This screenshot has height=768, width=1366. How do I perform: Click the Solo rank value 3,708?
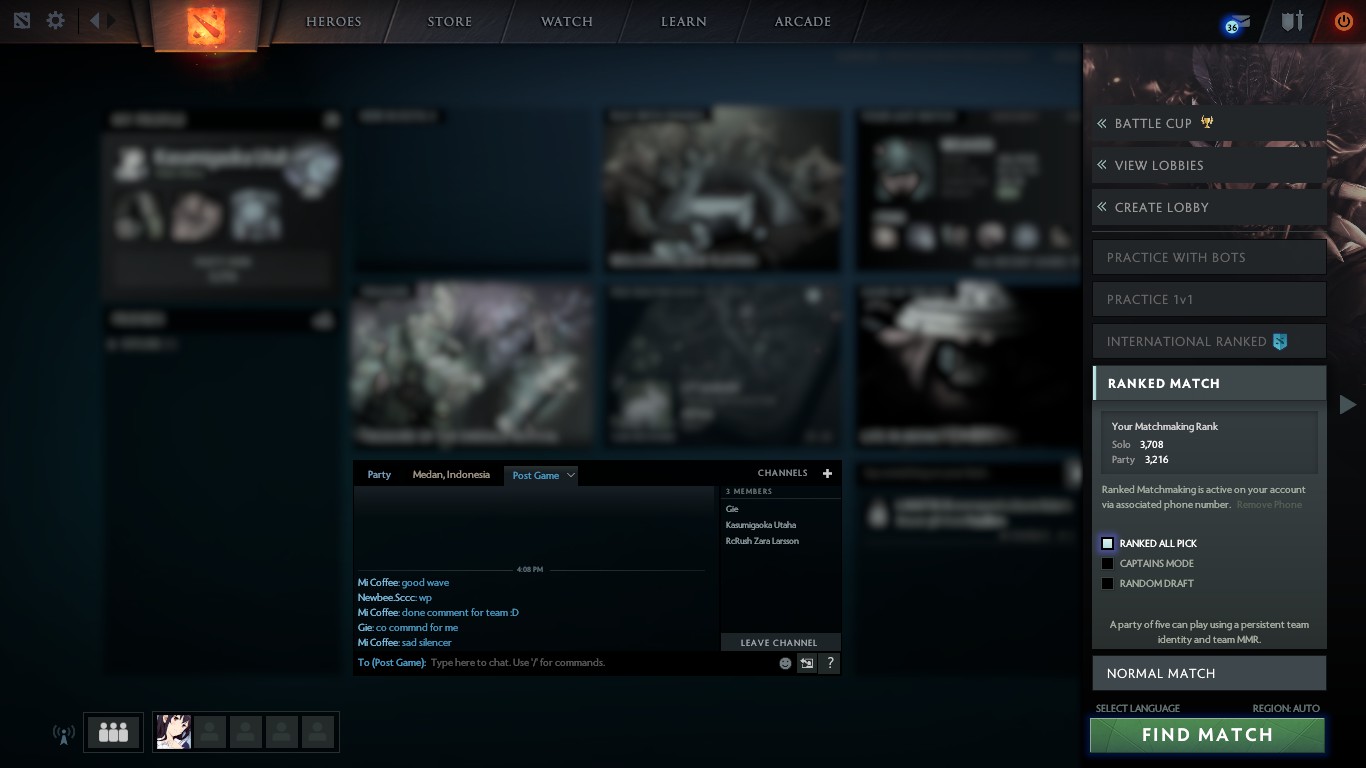(x=1152, y=444)
